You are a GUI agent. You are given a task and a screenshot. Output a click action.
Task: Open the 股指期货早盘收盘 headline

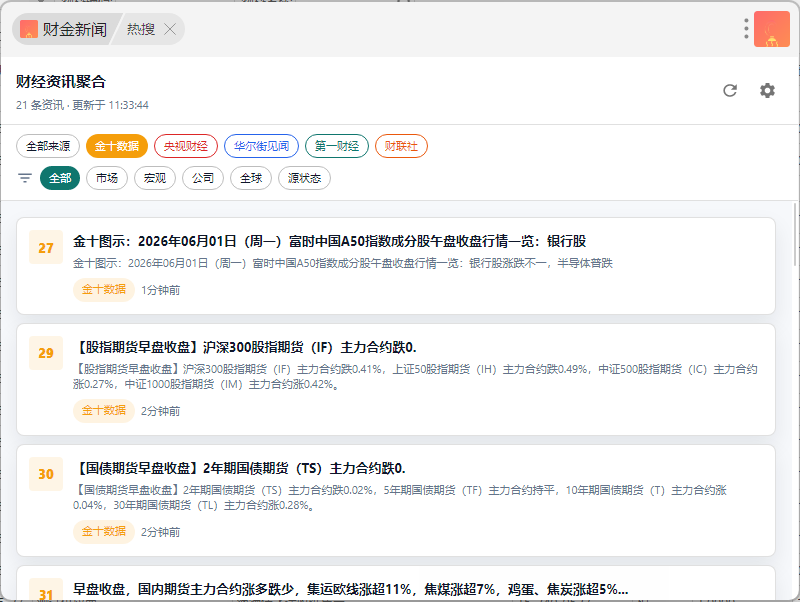click(245, 347)
